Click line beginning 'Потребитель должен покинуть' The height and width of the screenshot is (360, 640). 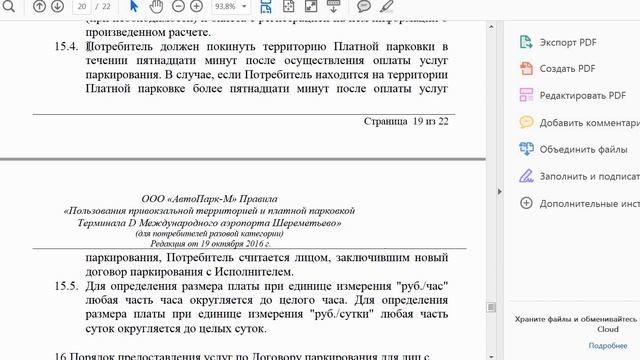[267, 47]
